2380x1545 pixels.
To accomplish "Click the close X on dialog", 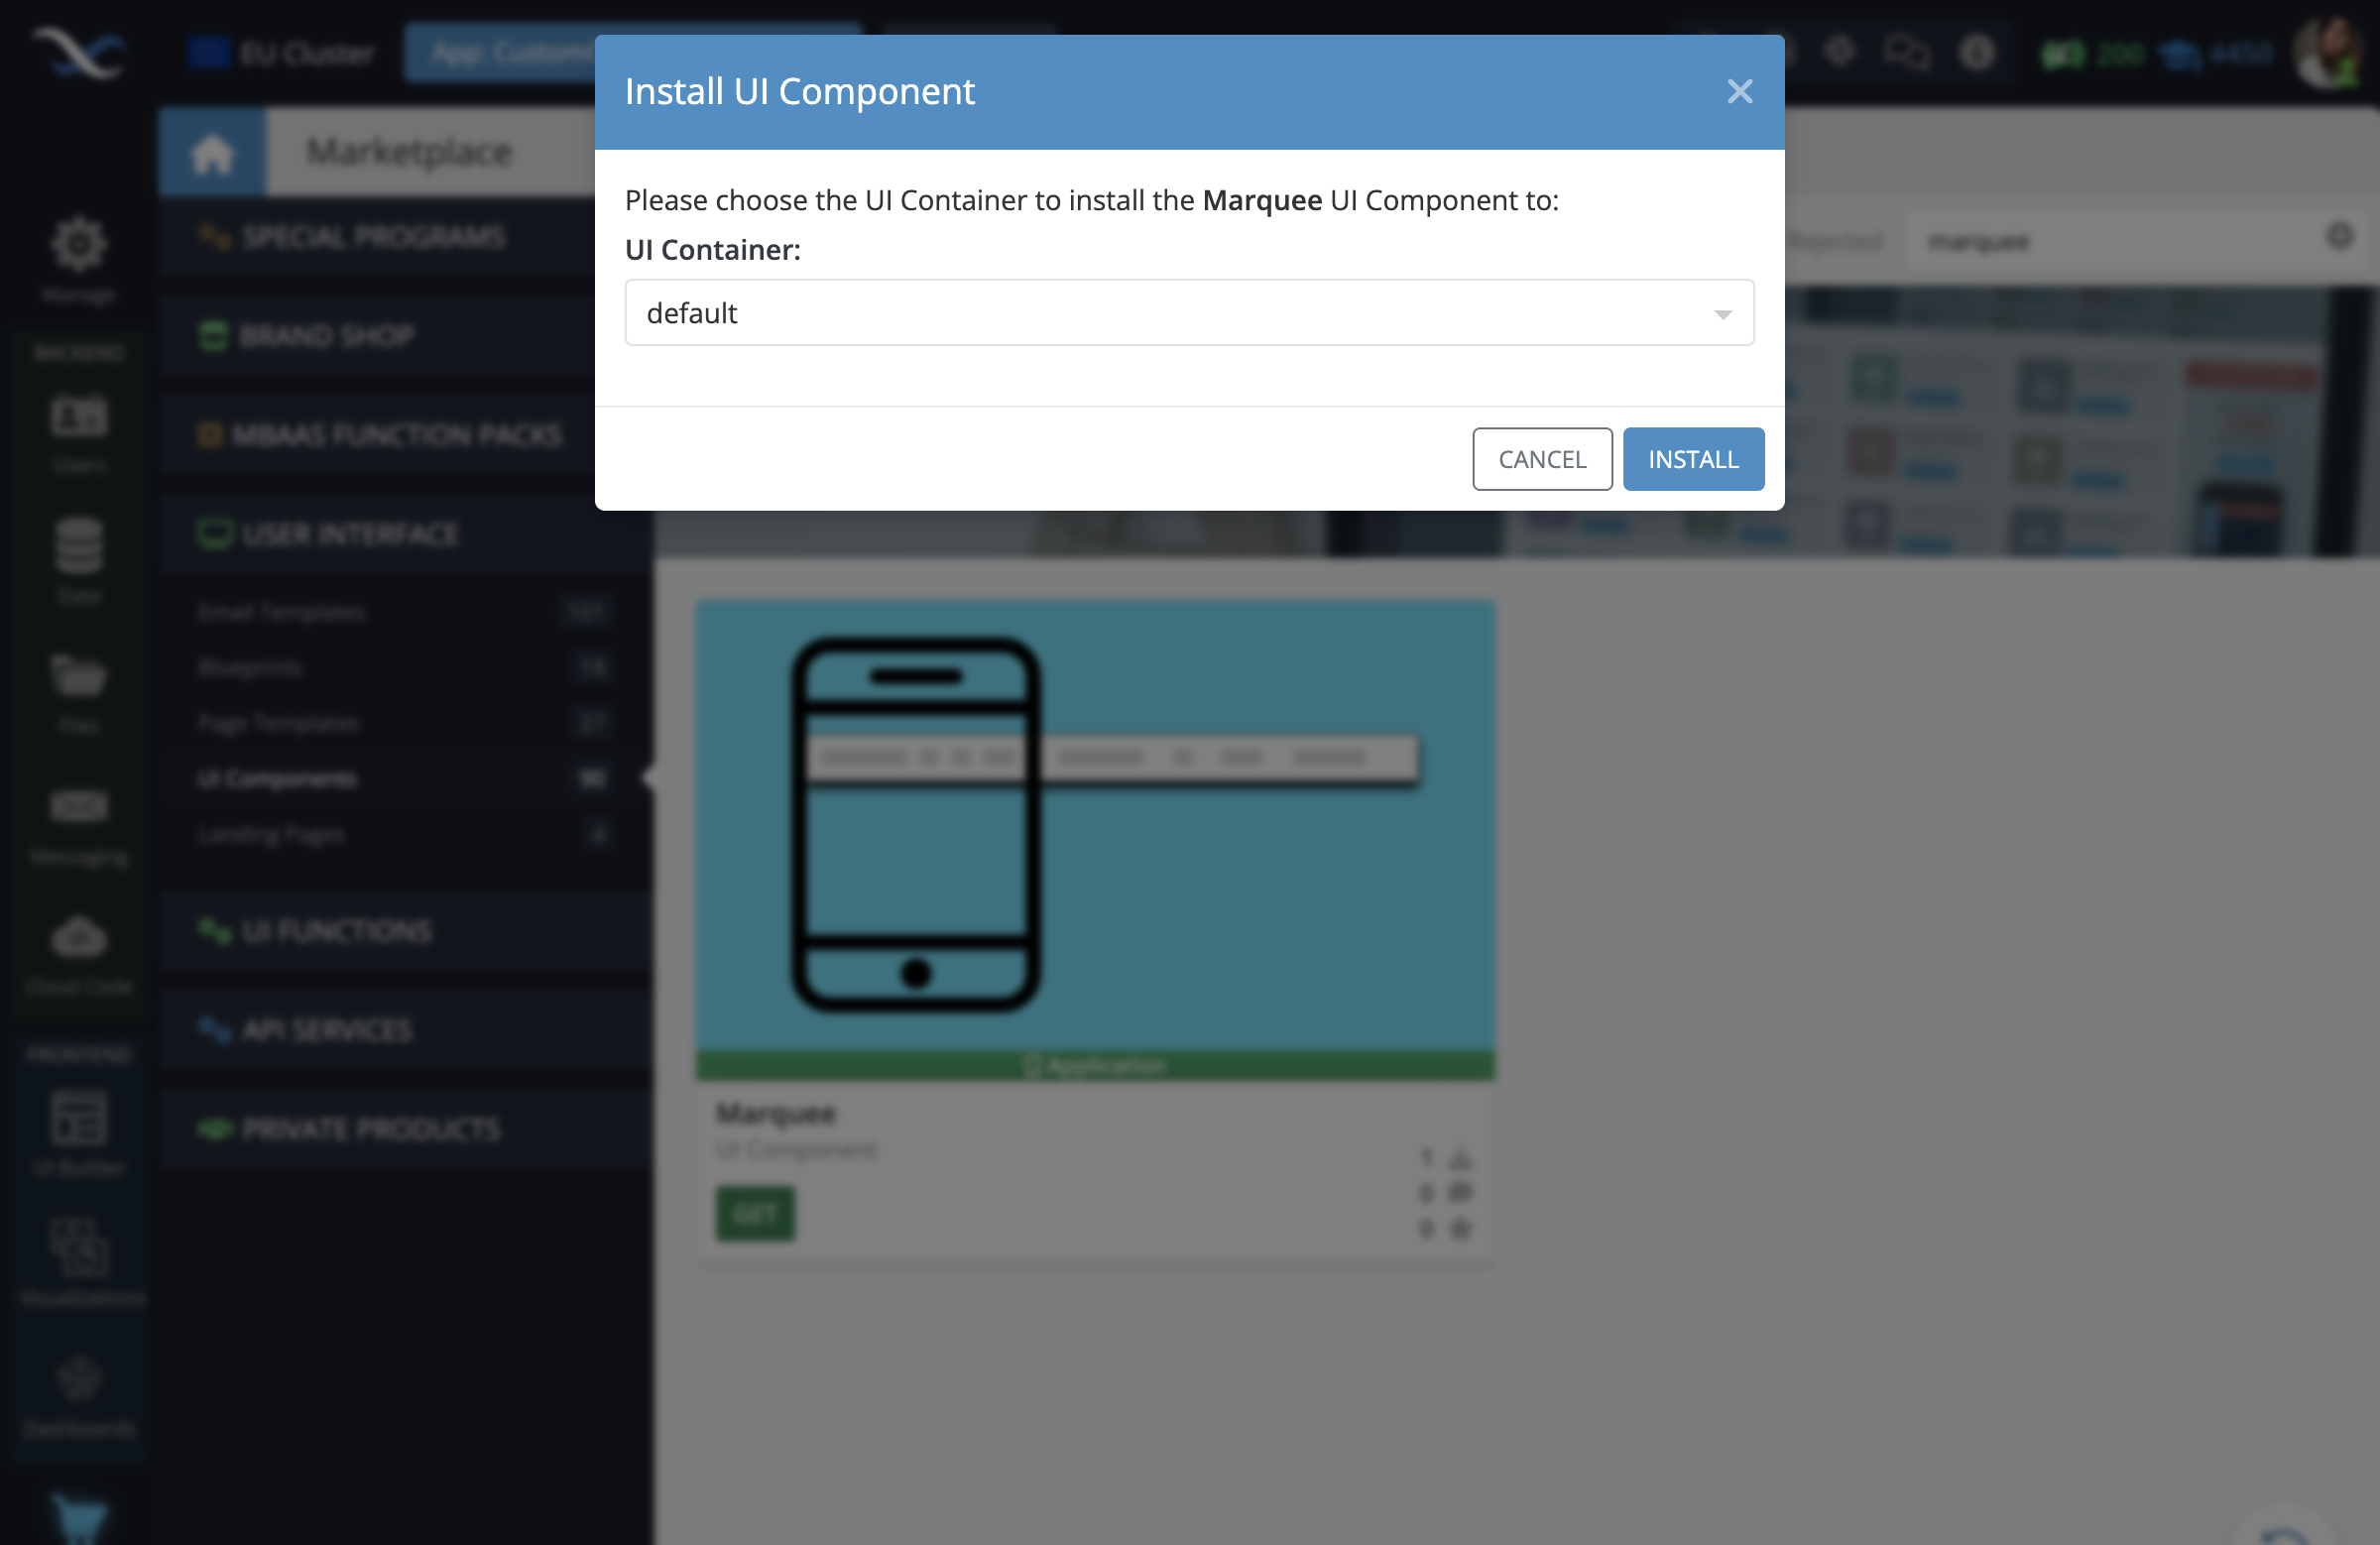I will point(1738,90).
